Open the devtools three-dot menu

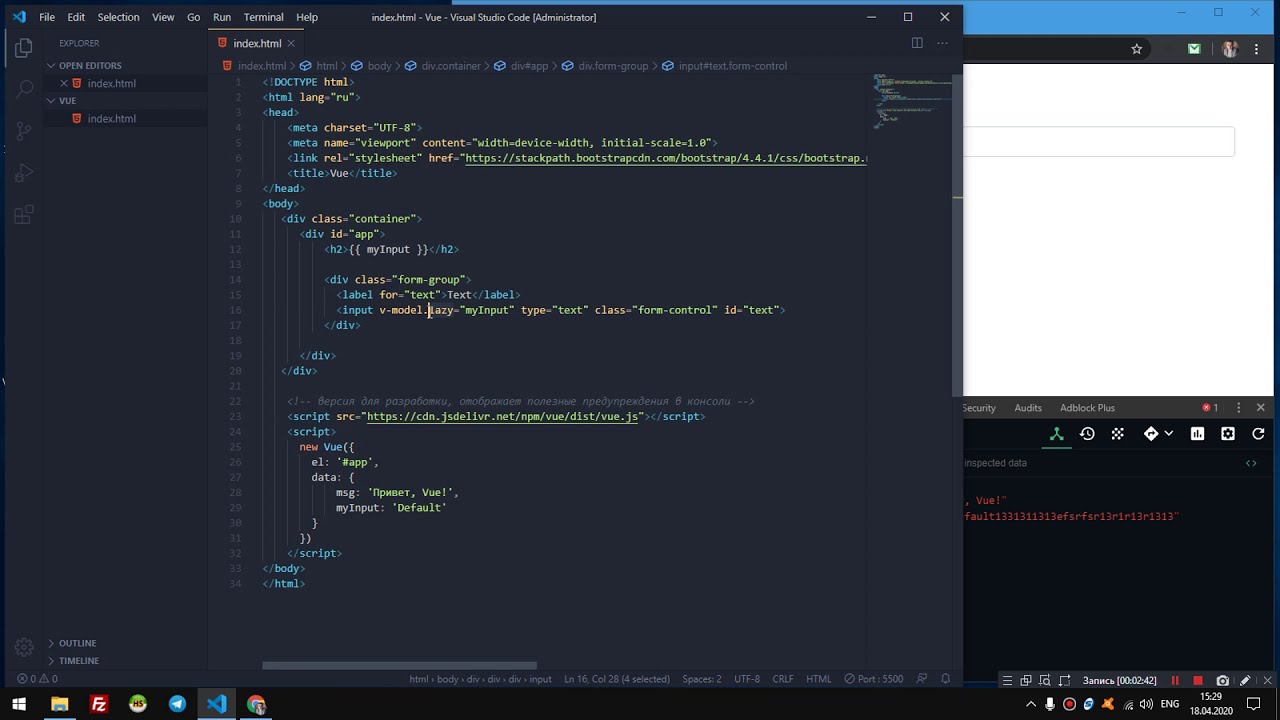pos(1239,408)
